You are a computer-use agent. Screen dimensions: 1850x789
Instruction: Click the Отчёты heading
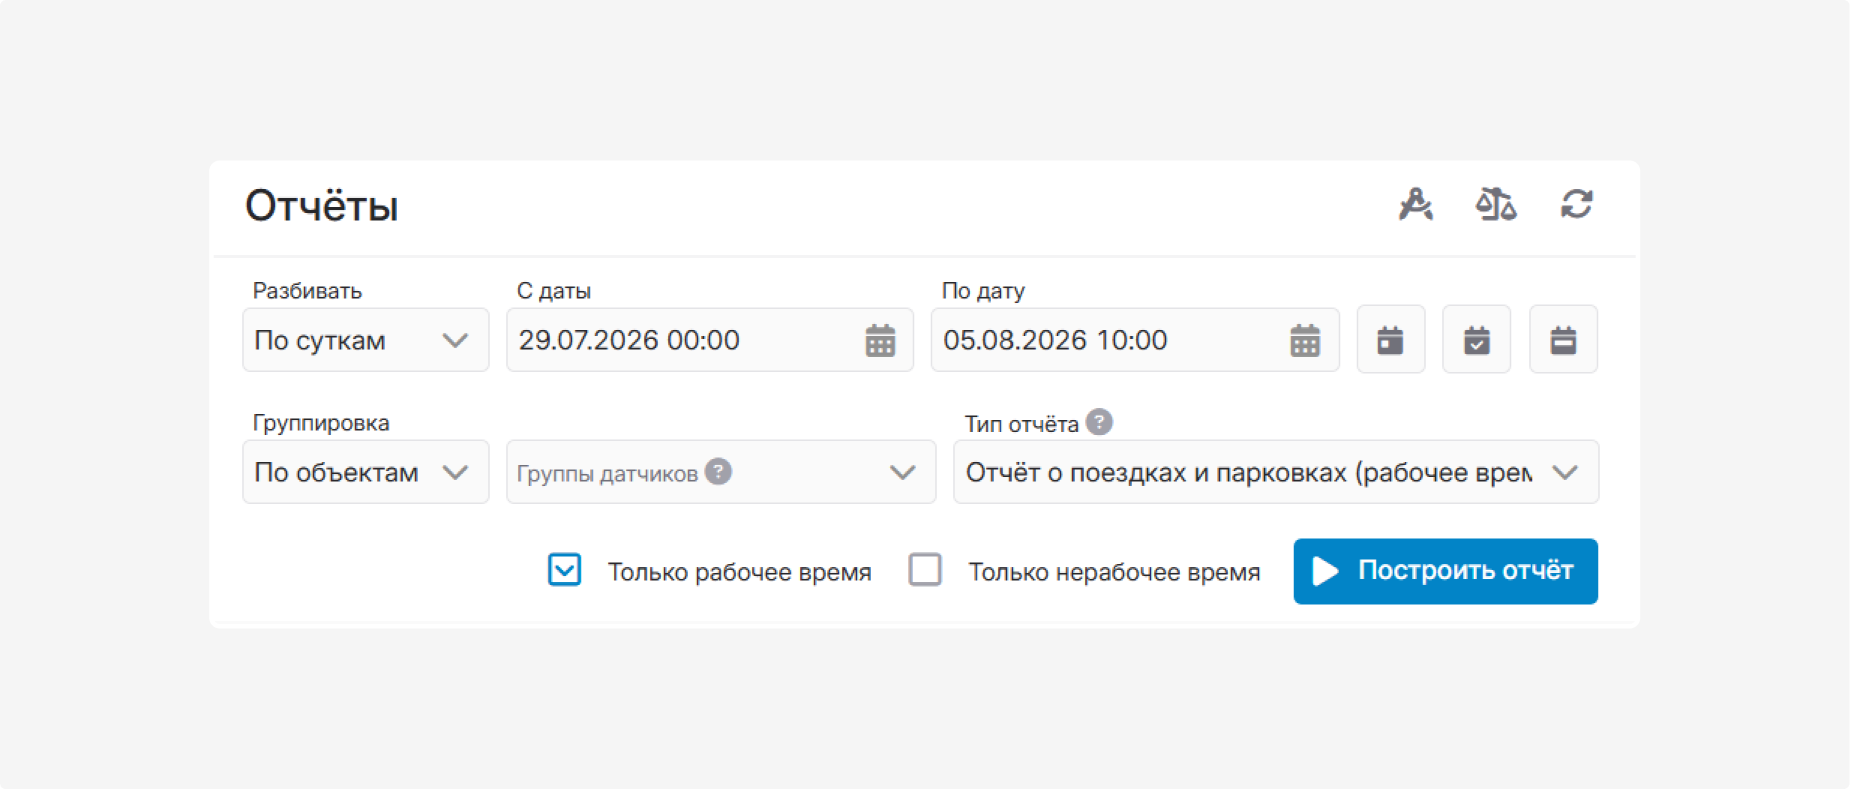pyautogui.click(x=322, y=206)
